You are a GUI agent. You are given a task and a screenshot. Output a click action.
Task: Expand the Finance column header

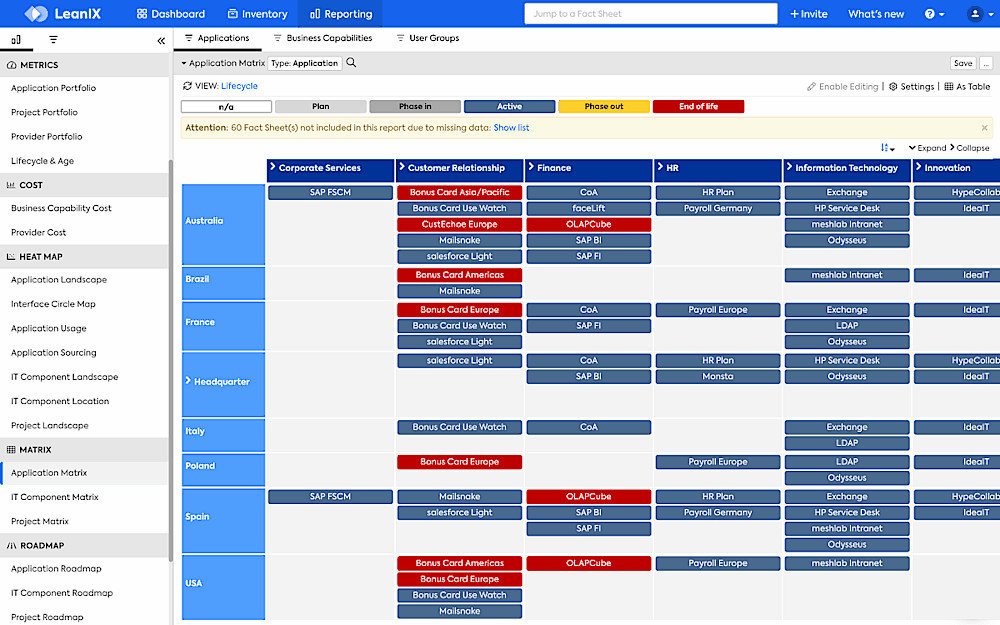(531, 167)
